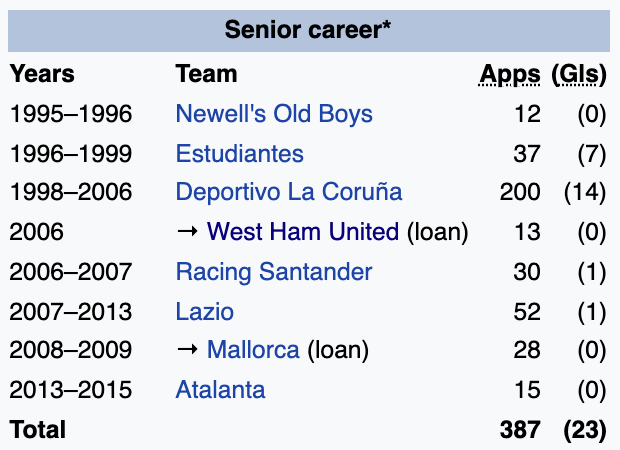Open the Deportivo La Coruña link
Viewport: 620px width, 450px height.
(288, 192)
